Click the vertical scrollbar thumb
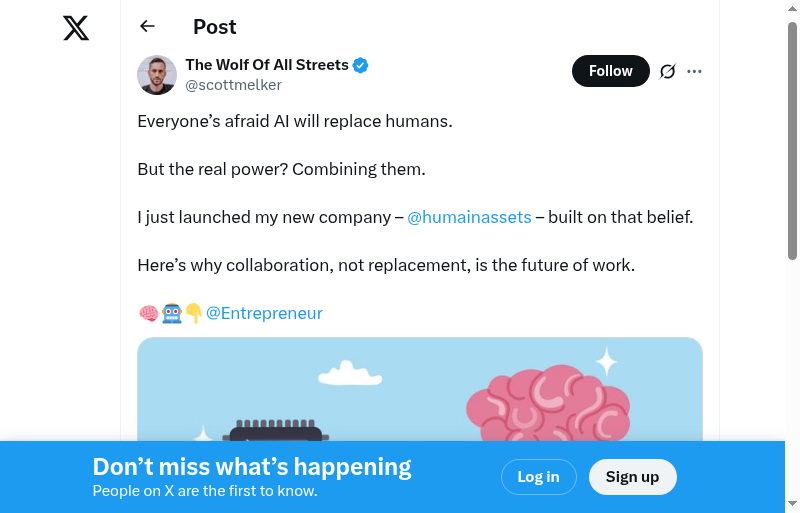Viewport: 800px width, 513px height. point(792,140)
